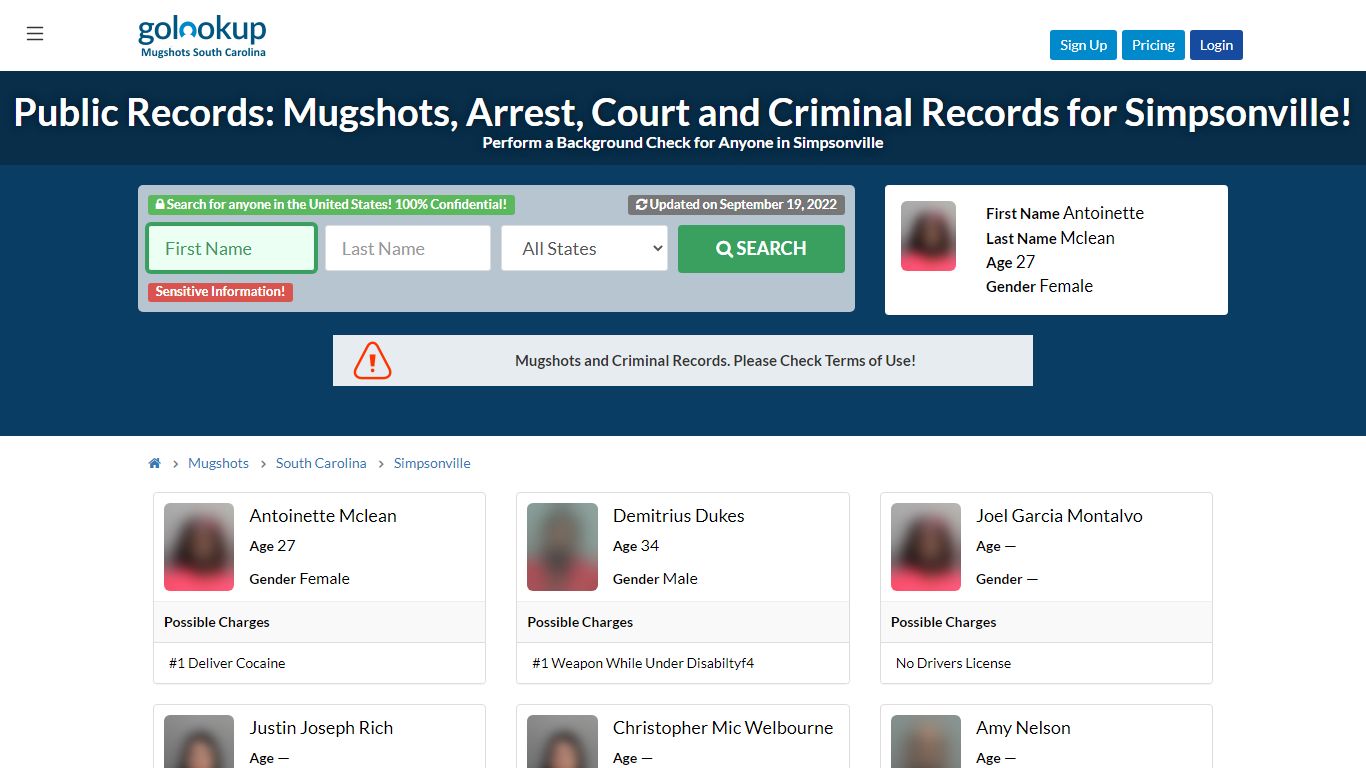This screenshot has height=768, width=1366.
Task: Click 'Mugshots and Criminal Records' terms notice
Action: (715, 361)
